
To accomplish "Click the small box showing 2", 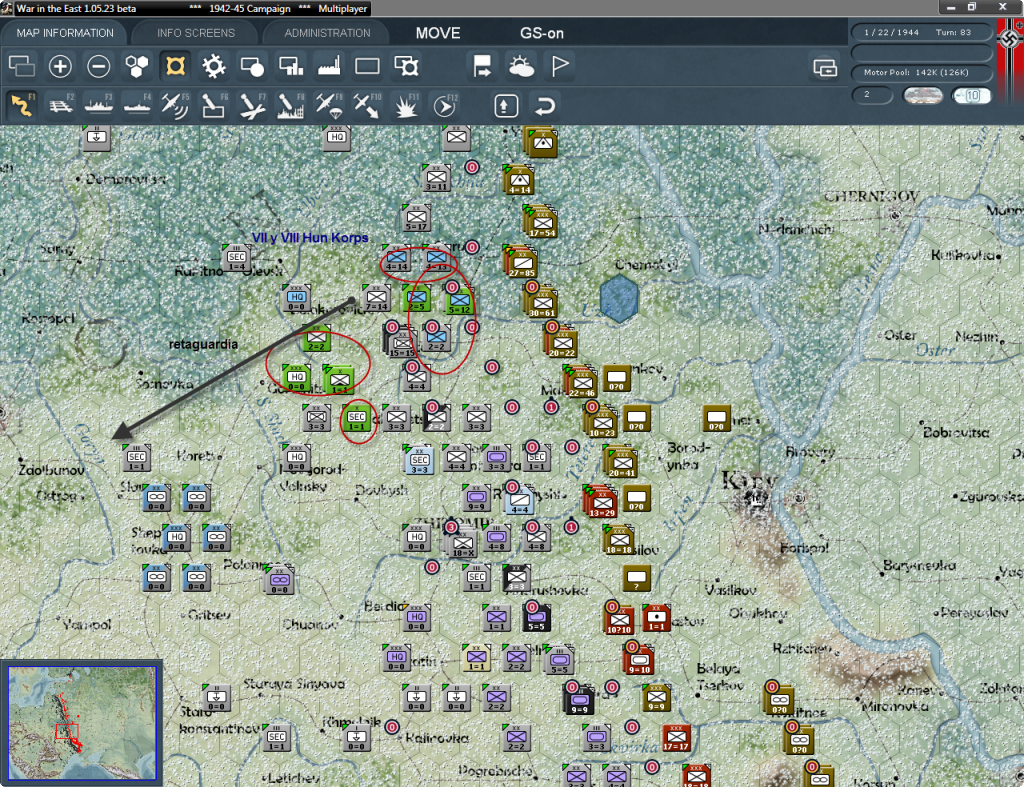I will point(872,95).
